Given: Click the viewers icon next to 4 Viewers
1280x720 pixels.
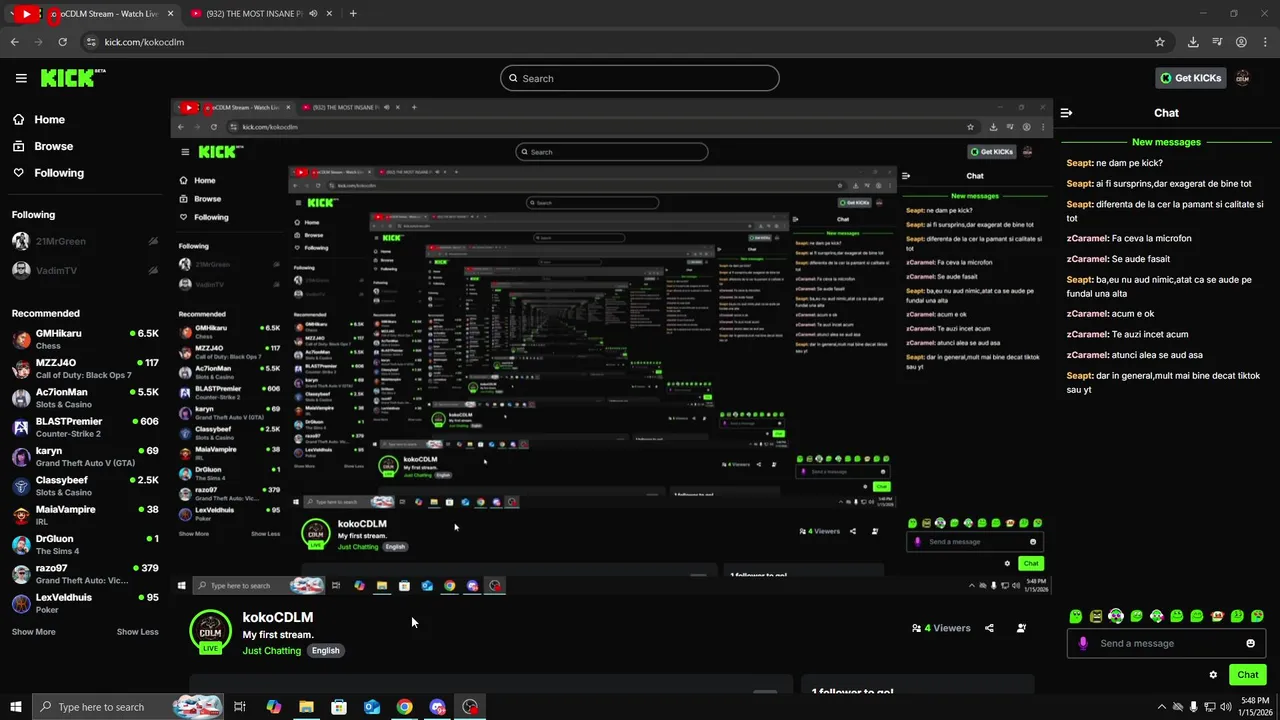Looking at the screenshot, I should pyautogui.click(x=916, y=628).
